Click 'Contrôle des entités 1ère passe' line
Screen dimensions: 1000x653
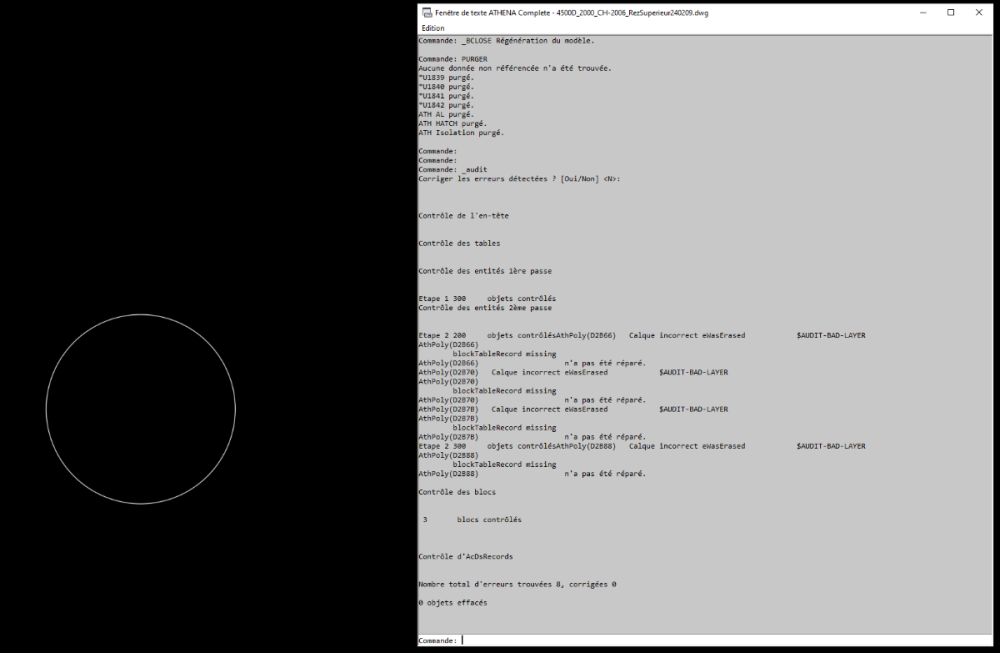pos(485,271)
